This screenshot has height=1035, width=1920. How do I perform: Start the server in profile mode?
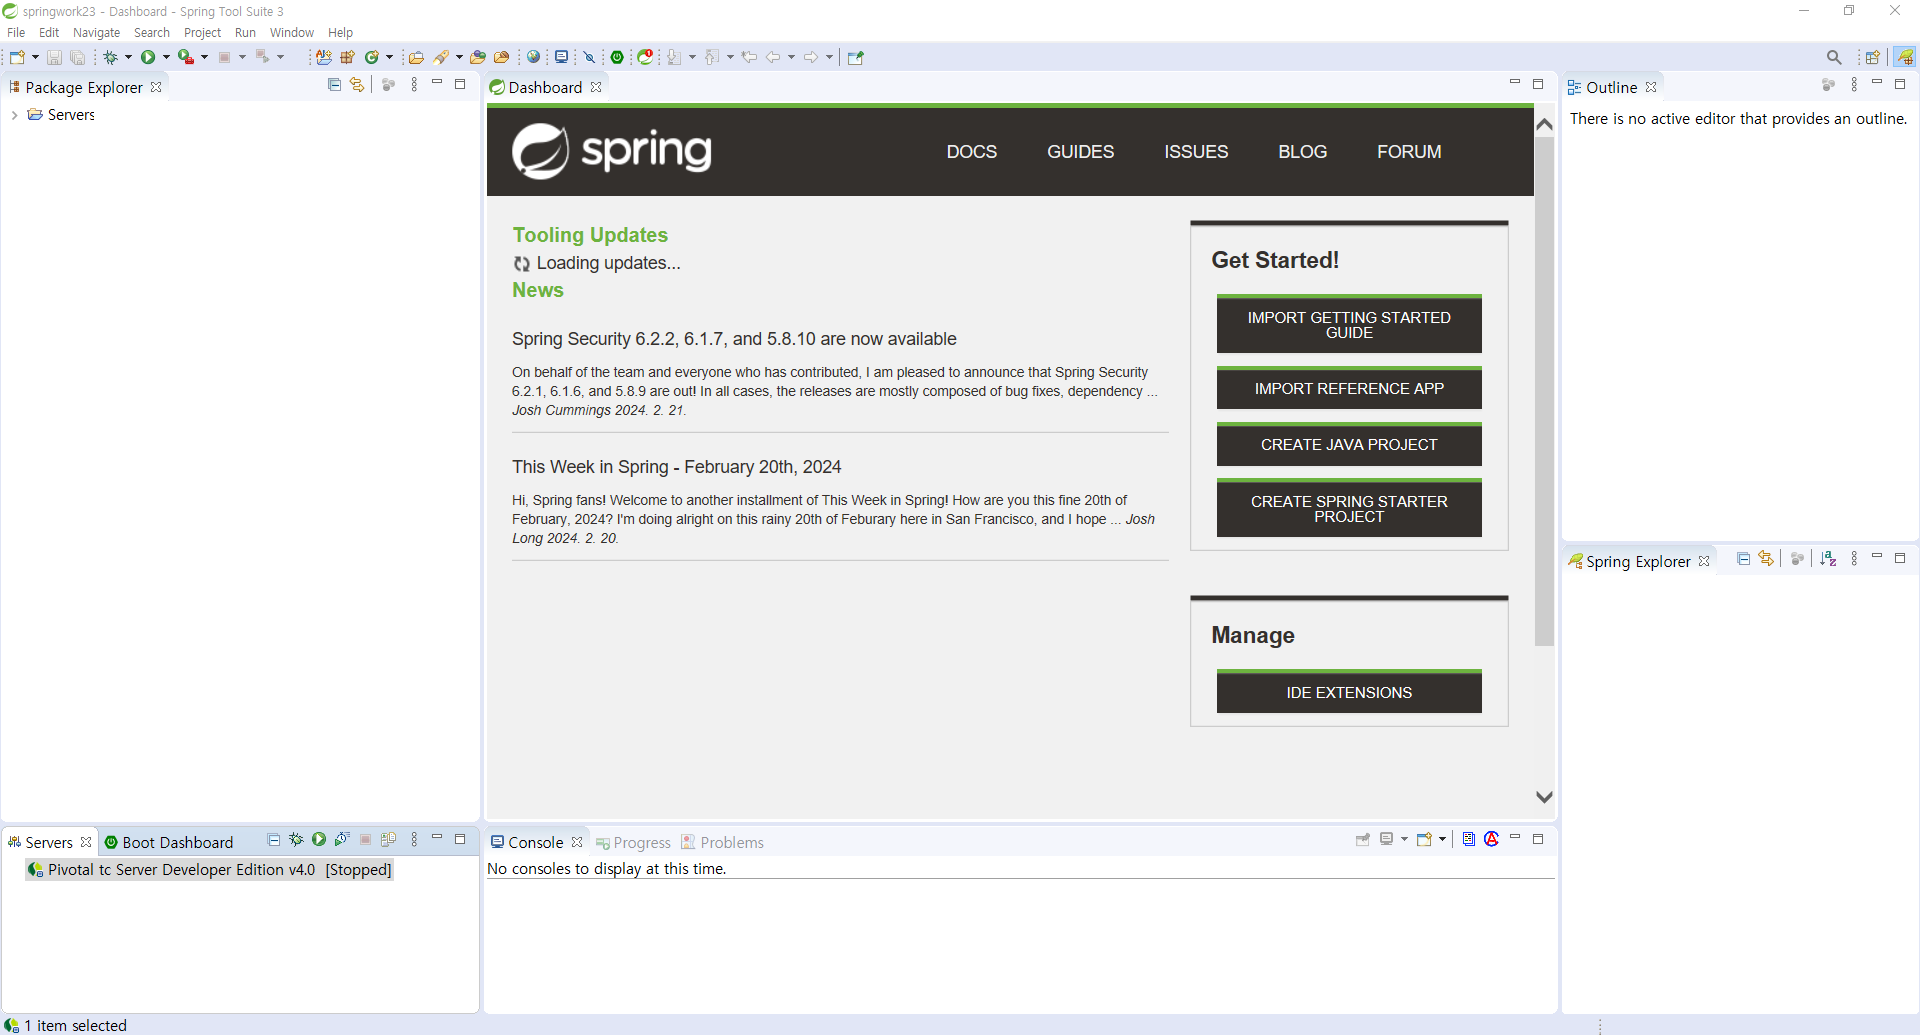point(342,840)
